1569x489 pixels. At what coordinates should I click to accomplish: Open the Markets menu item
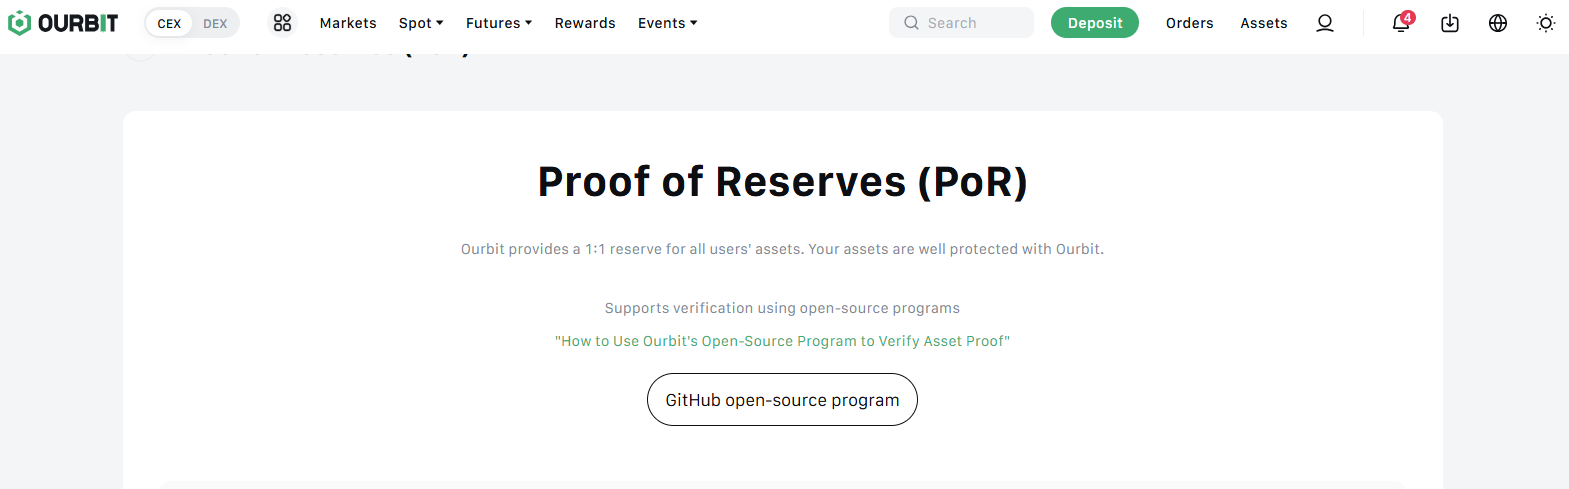pos(348,23)
